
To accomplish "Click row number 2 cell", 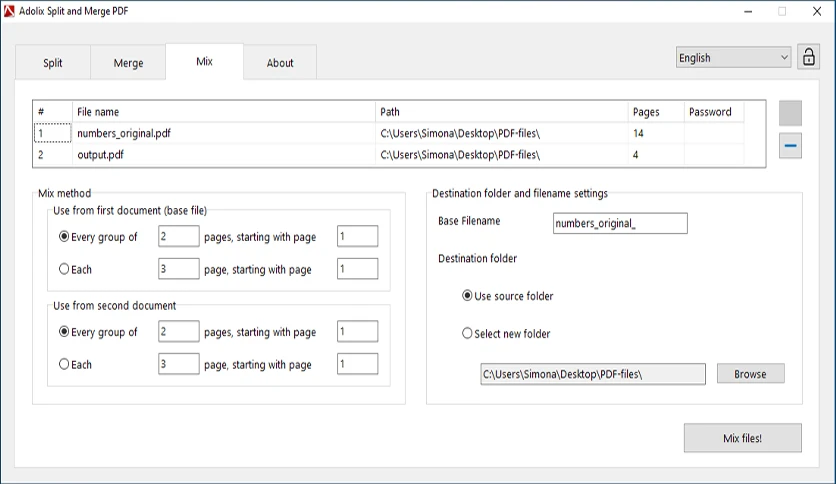I will coord(53,155).
